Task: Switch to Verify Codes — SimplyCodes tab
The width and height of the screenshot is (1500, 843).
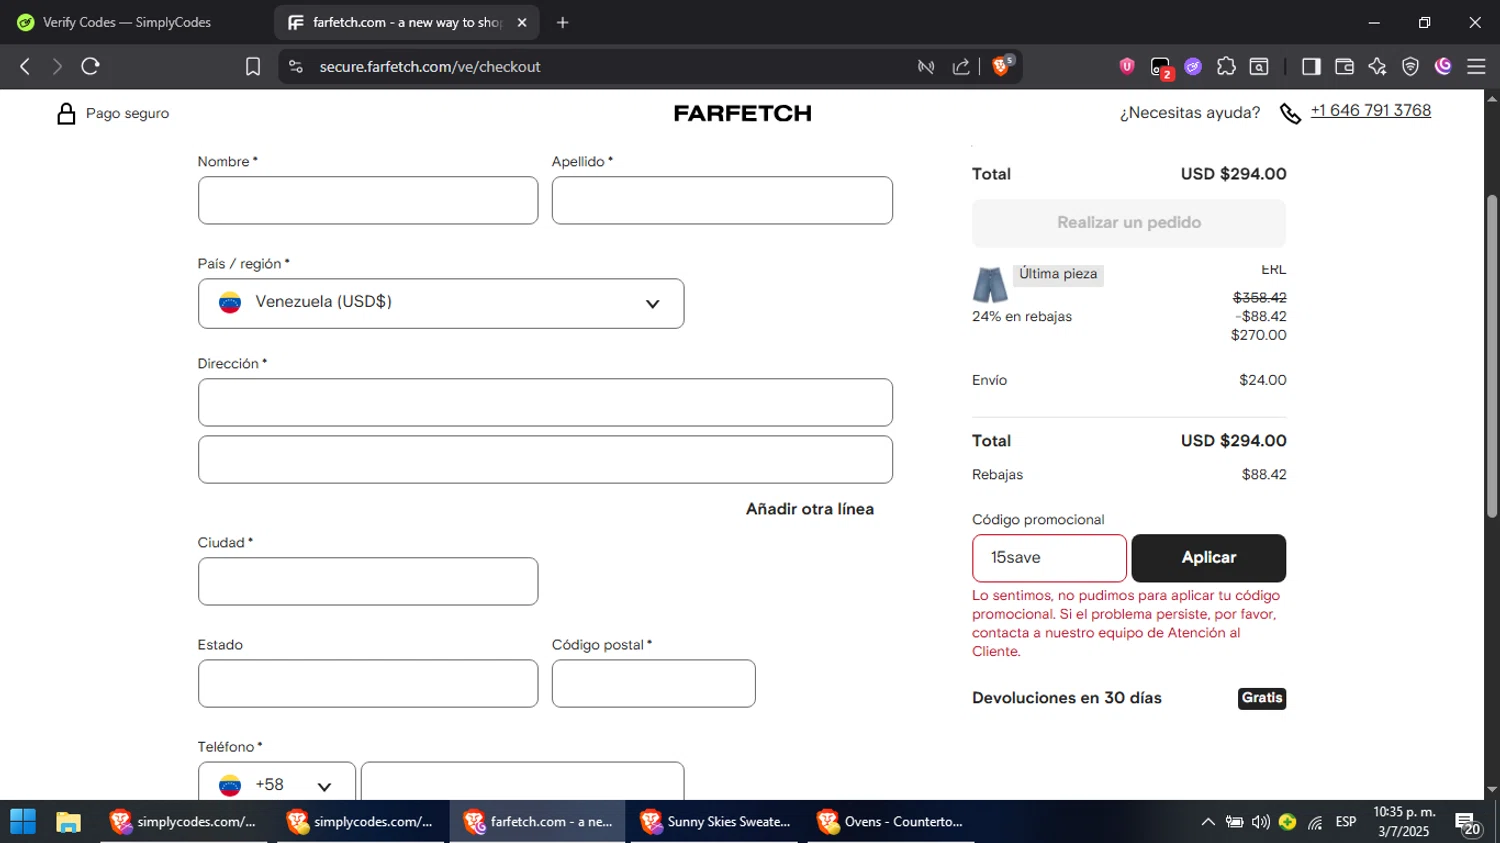Action: [127, 22]
